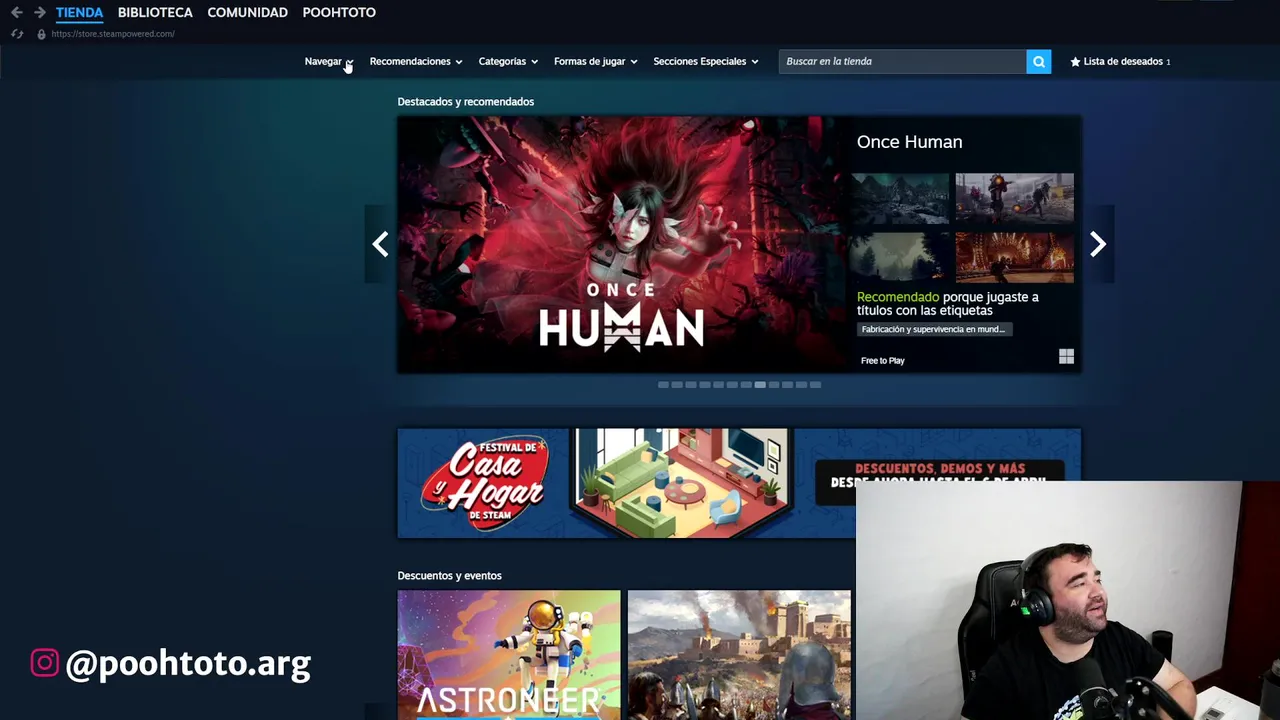Viewport: 1280px width, 720px height.
Task: Select the last carousel page dot
Action: tap(815, 385)
